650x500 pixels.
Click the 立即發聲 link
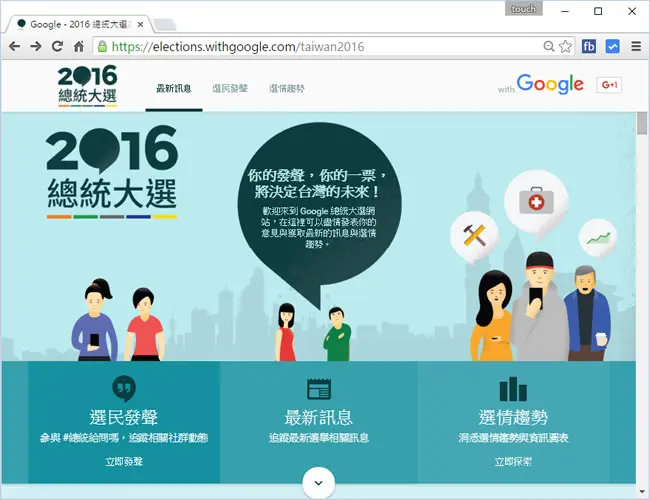(124, 461)
